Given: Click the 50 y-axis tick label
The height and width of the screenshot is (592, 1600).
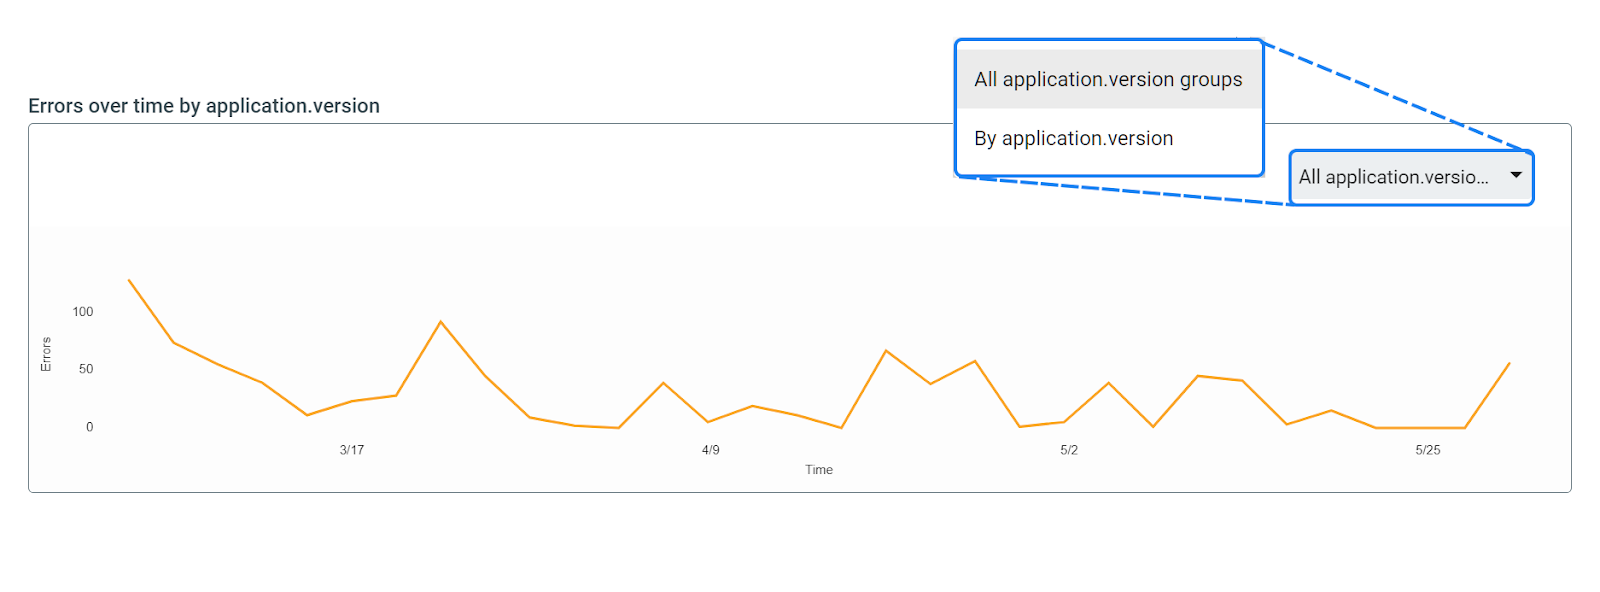Looking at the screenshot, I should [x=86, y=369].
